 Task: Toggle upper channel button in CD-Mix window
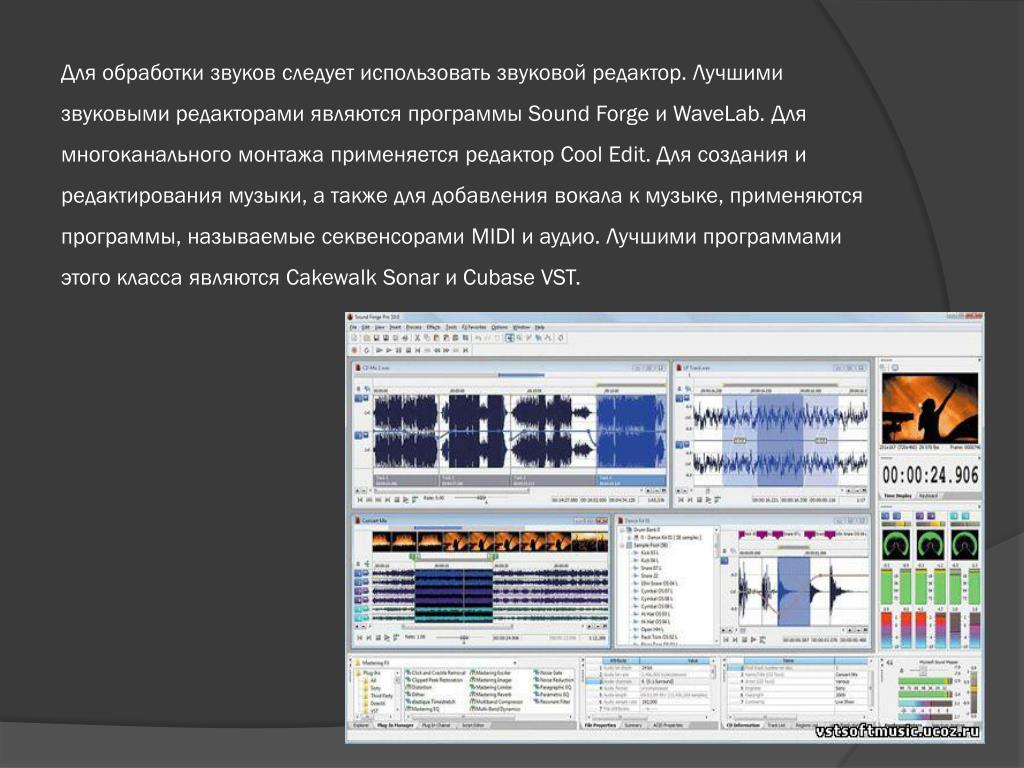click(x=358, y=398)
